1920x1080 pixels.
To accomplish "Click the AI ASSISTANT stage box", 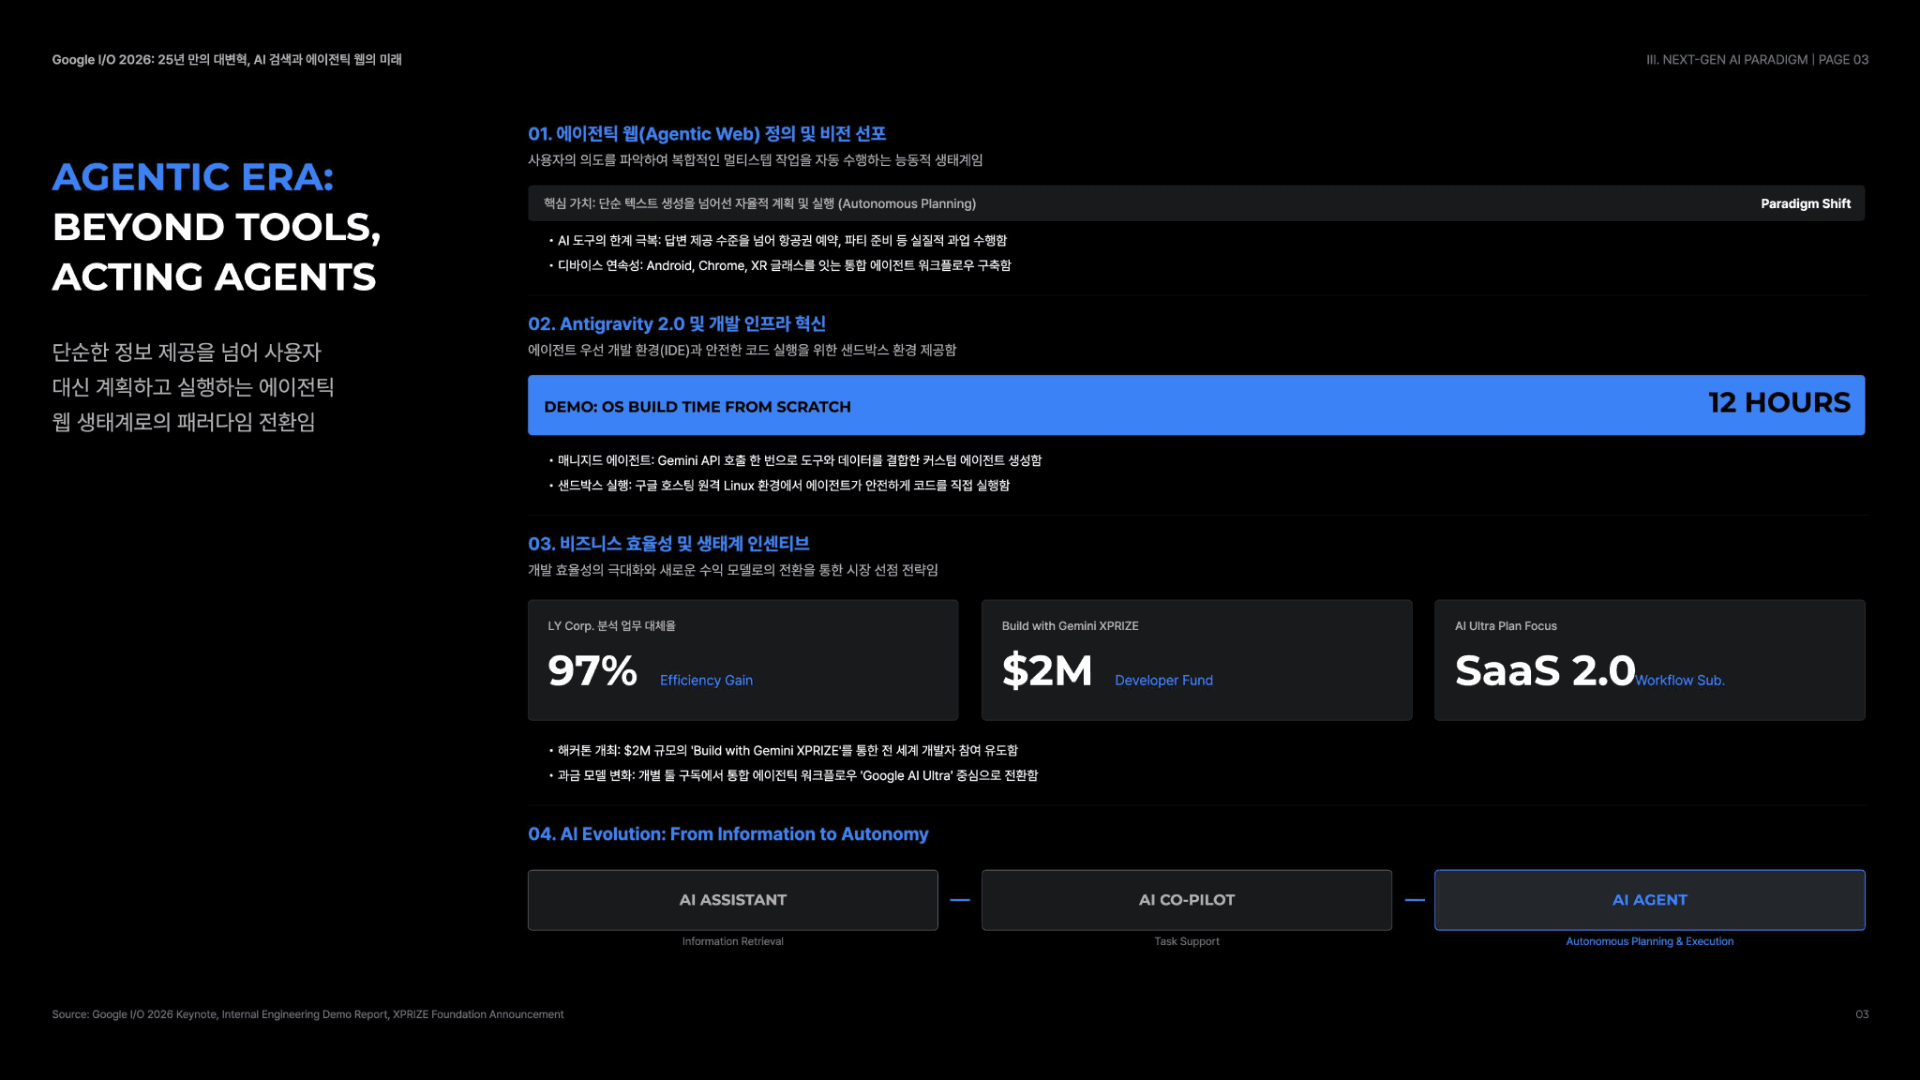I will click(x=733, y=900).
